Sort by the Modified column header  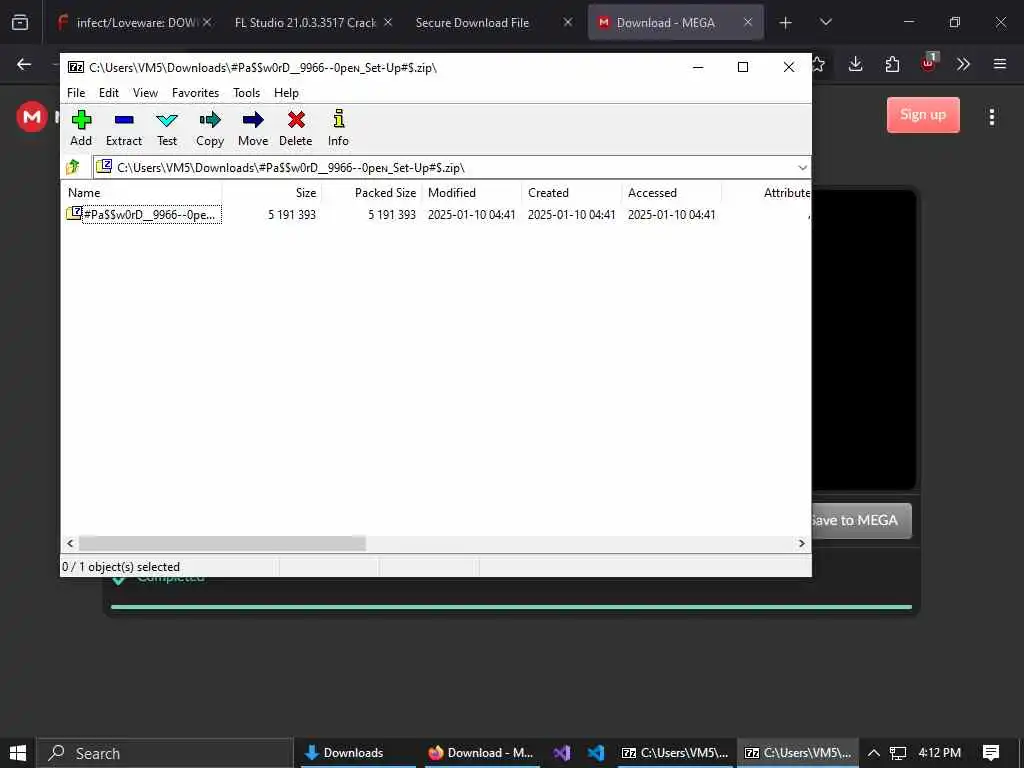point(472,193)
